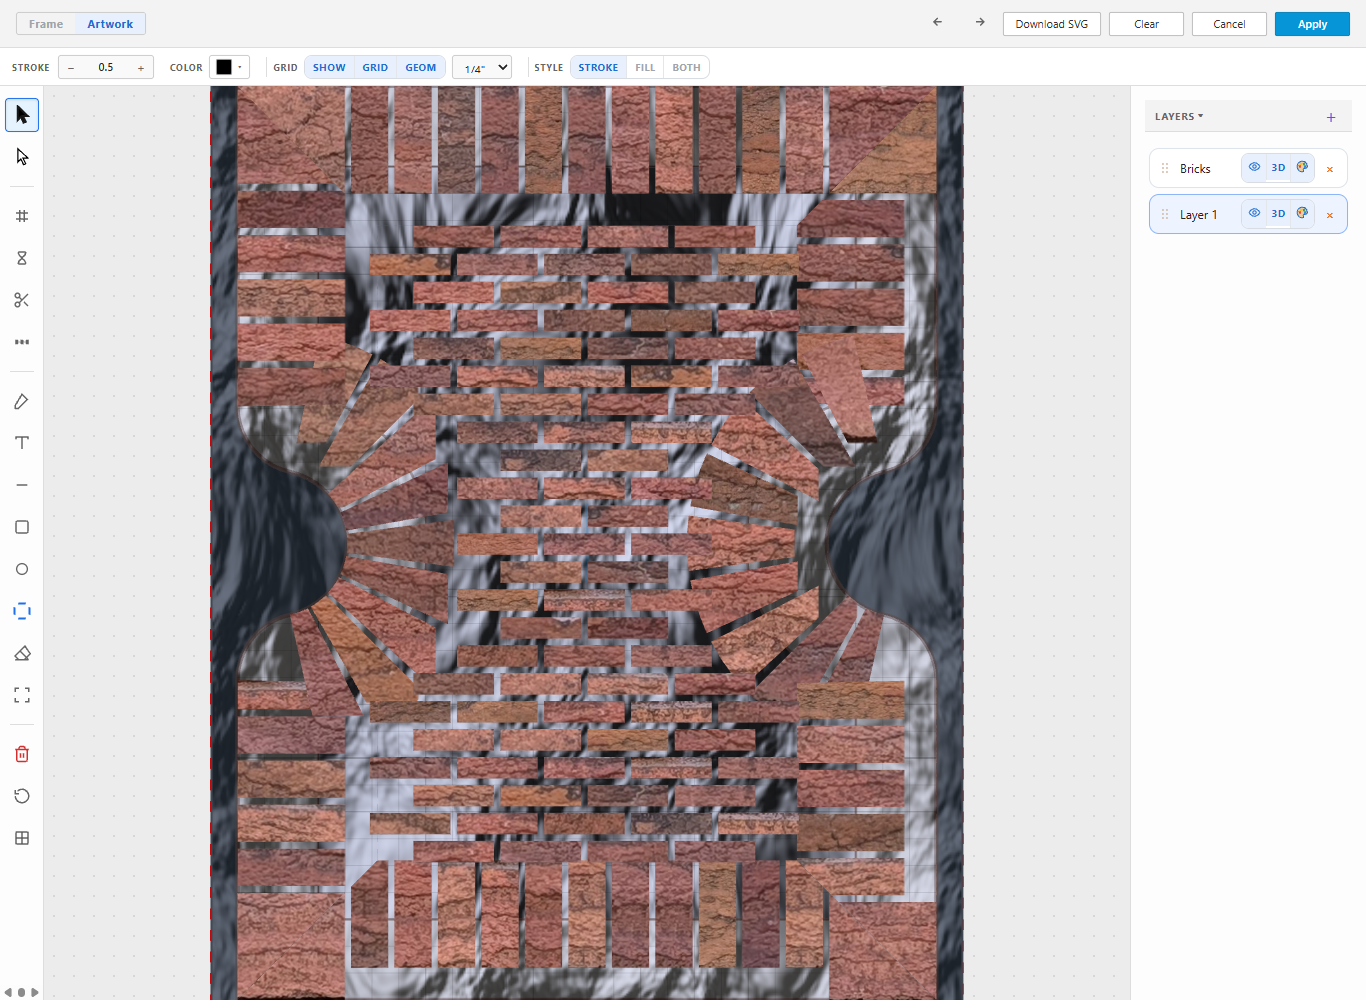Open the table grid layout icon
This screenshot has width=1366, height=1000.
pos(22,838)
